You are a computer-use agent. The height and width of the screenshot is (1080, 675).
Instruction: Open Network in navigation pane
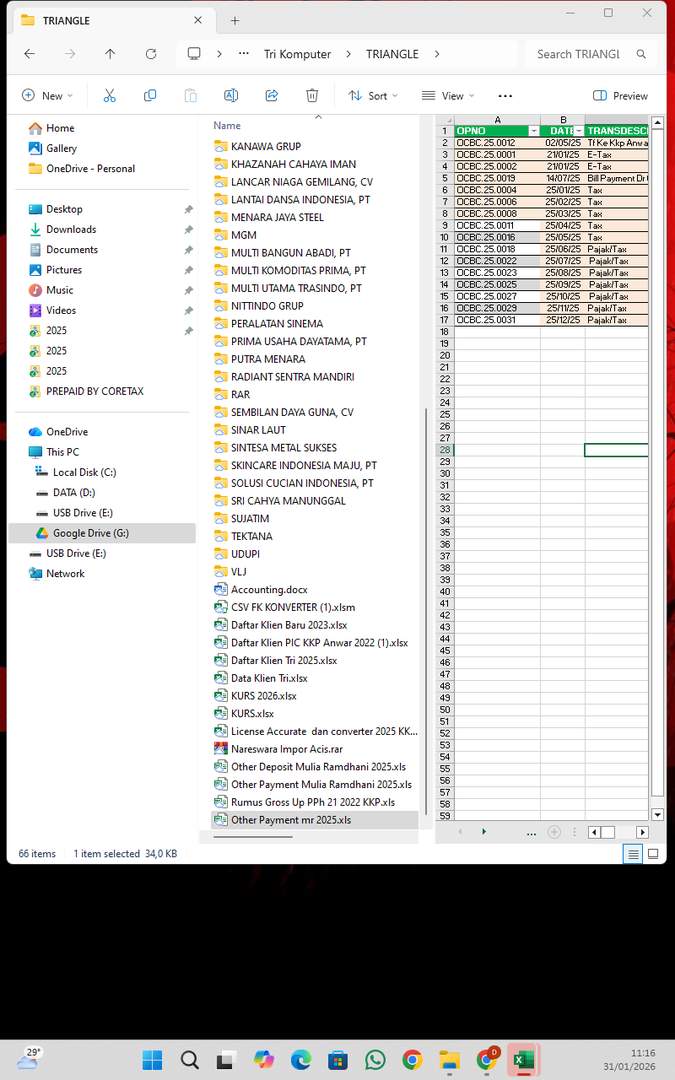65,574
